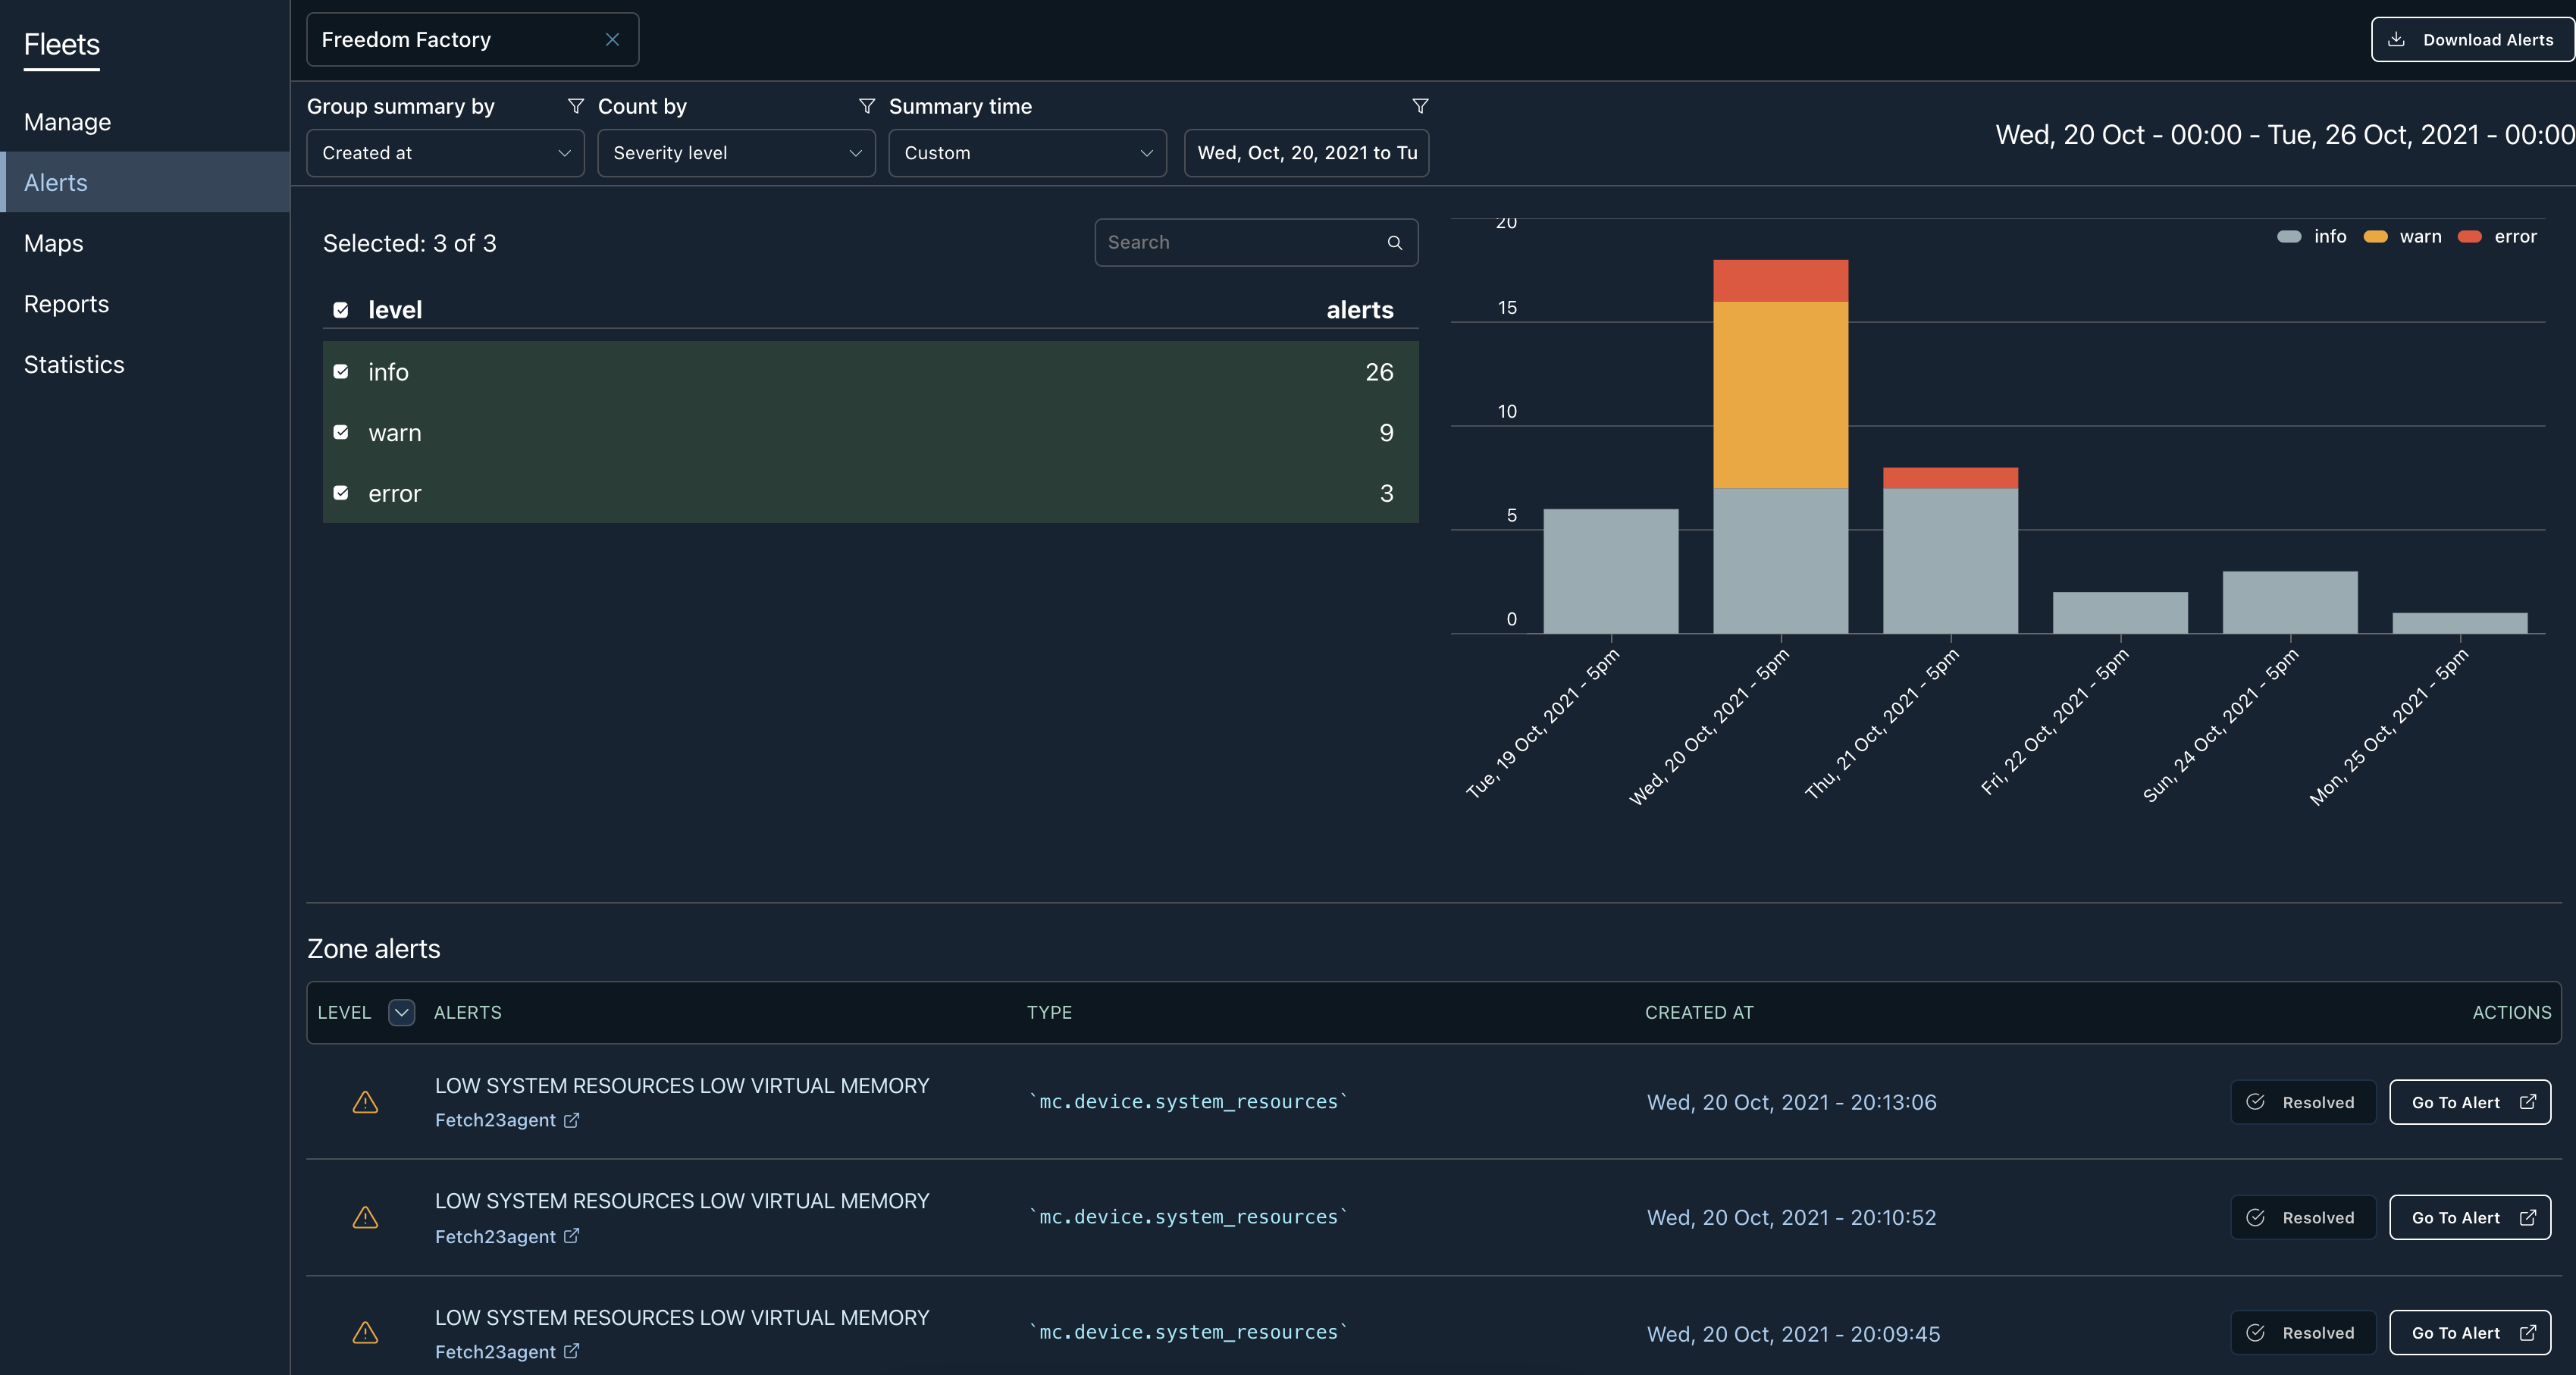The width and height of the screenshot is (2576, 1375).
Task: Click warning triangle icon of second alert row
Action: click(x=365, y=1217)
